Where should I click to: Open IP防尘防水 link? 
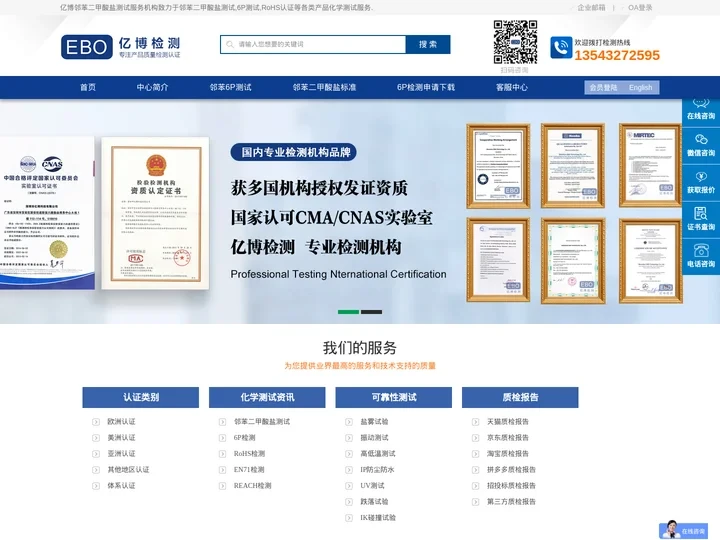377,470
